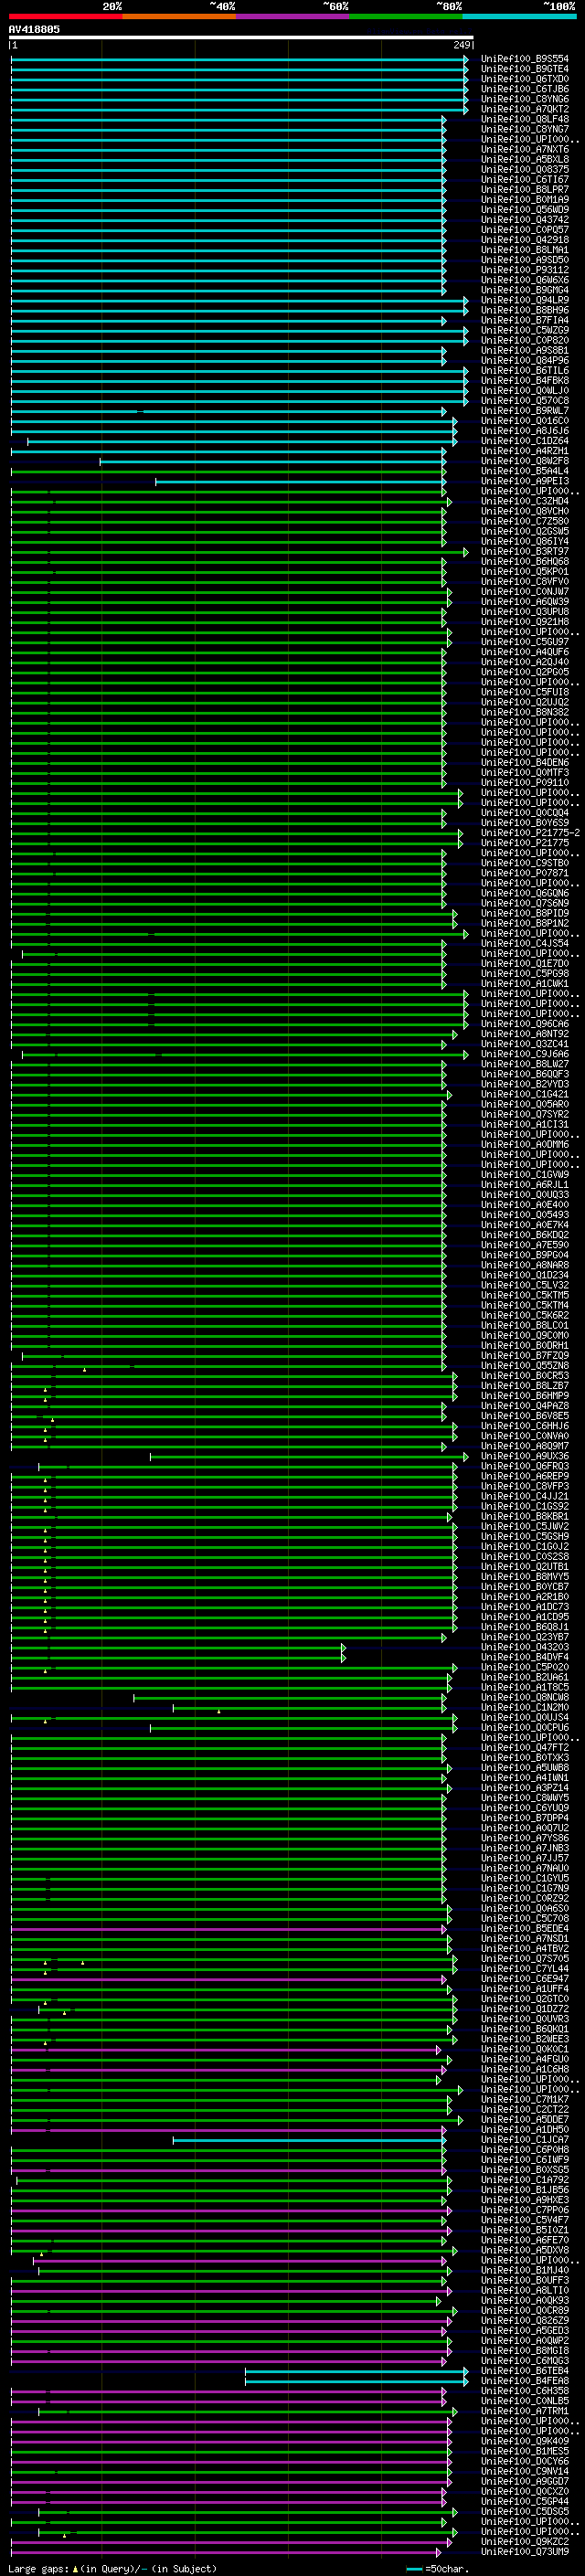Click the UniRef100_A3PZ14 label
585x2576 pixels.
coord(525,1788)
